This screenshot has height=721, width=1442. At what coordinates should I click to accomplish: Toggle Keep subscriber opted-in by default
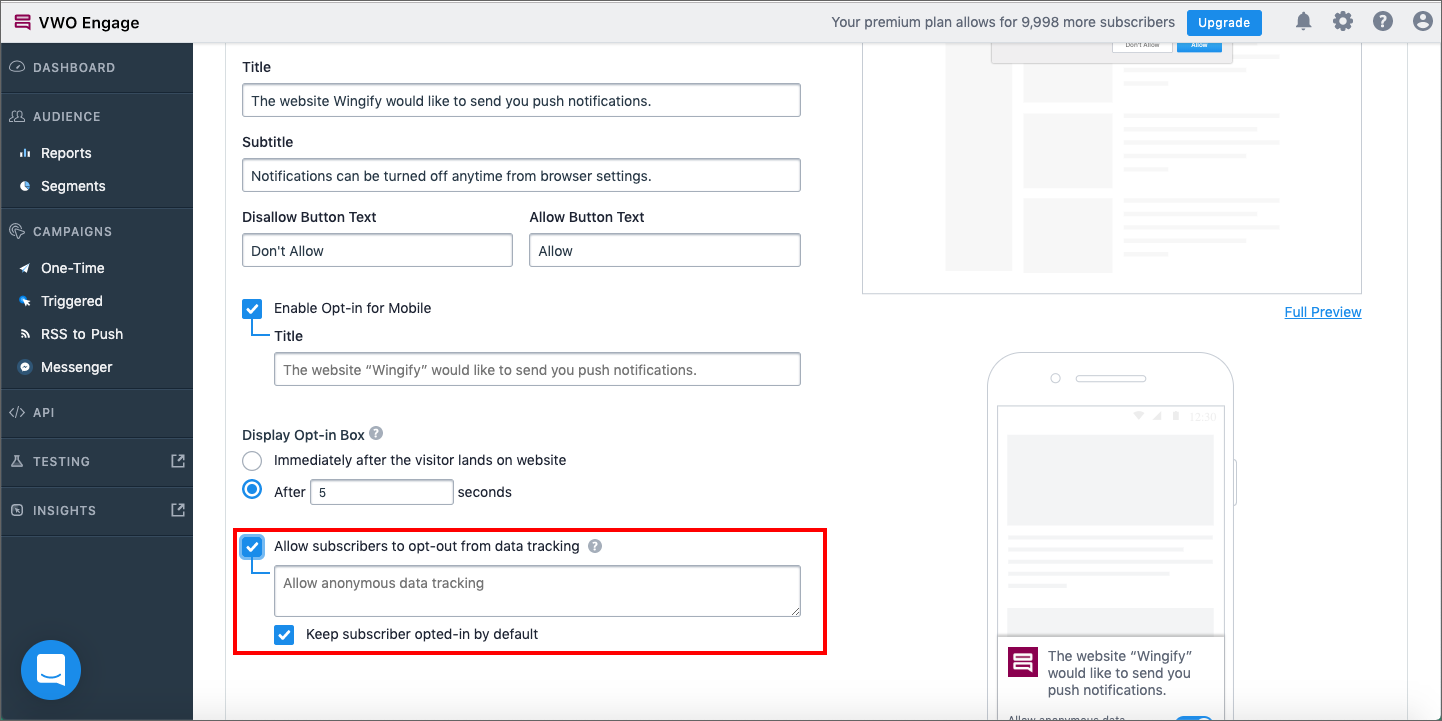(285, 634)
